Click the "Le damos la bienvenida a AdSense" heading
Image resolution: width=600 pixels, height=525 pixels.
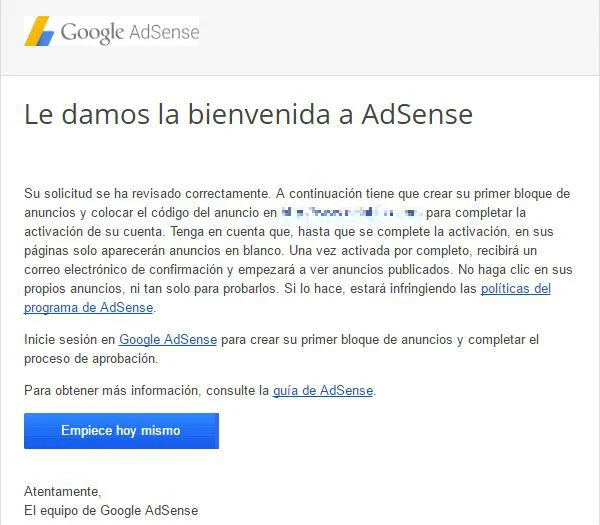tap(248, 114)
